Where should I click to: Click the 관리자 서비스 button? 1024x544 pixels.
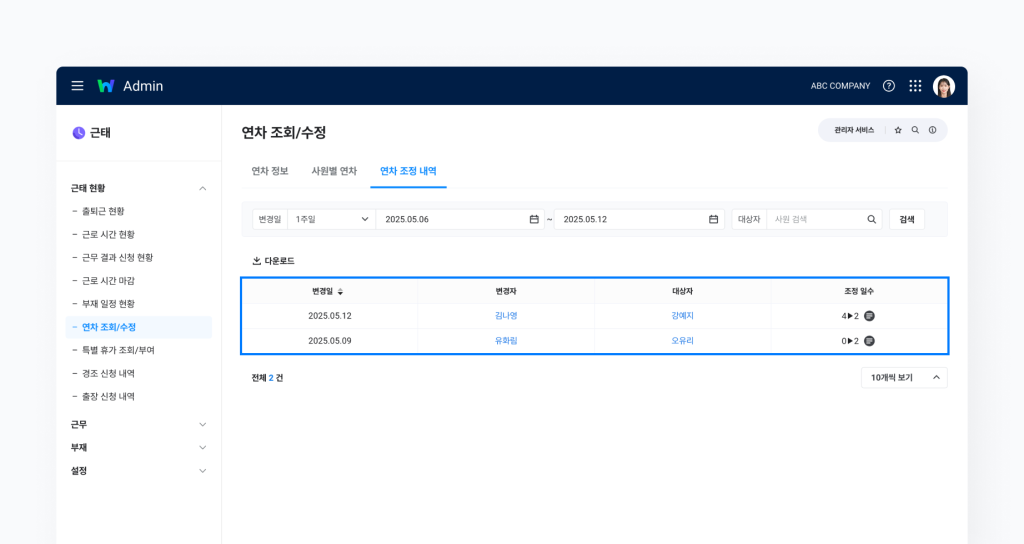[854, 130]
